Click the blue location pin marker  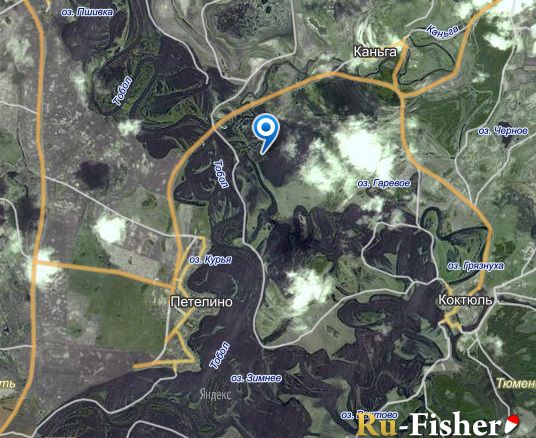tap(266, 134)
